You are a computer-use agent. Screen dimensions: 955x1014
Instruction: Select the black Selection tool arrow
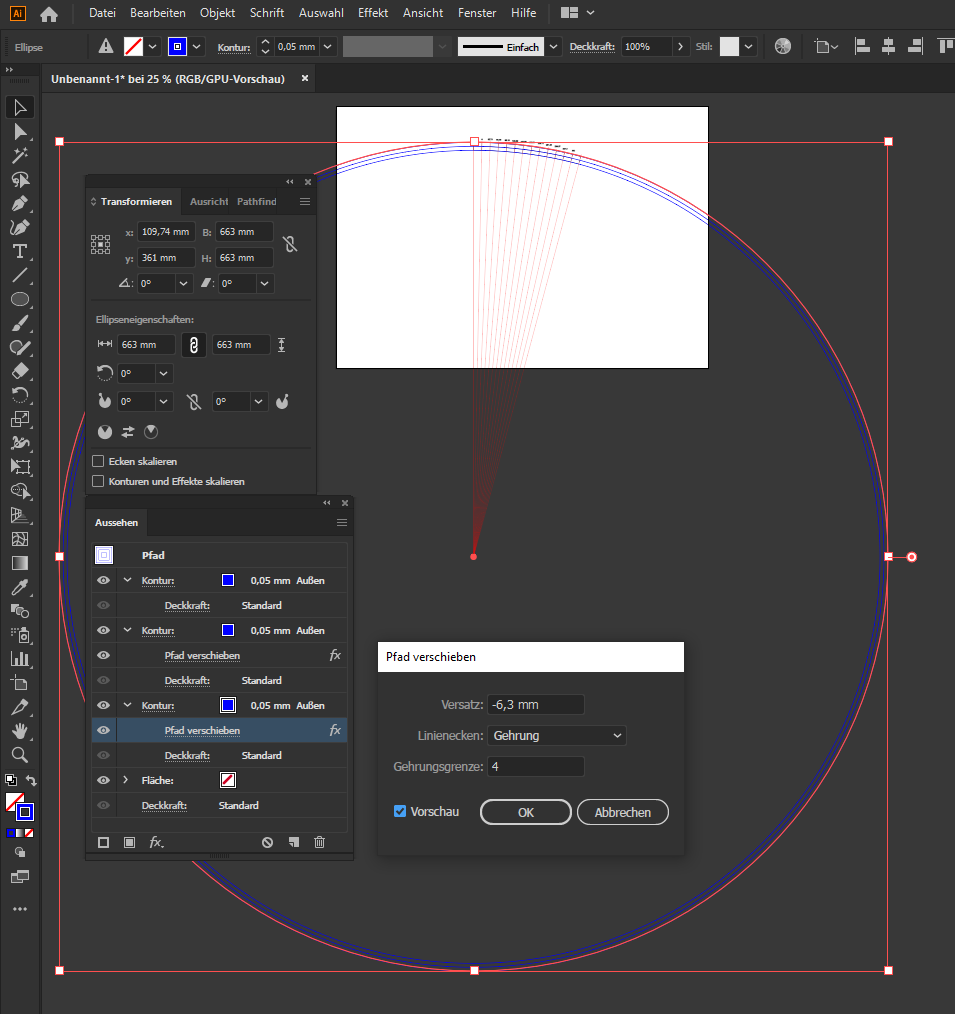18,107
